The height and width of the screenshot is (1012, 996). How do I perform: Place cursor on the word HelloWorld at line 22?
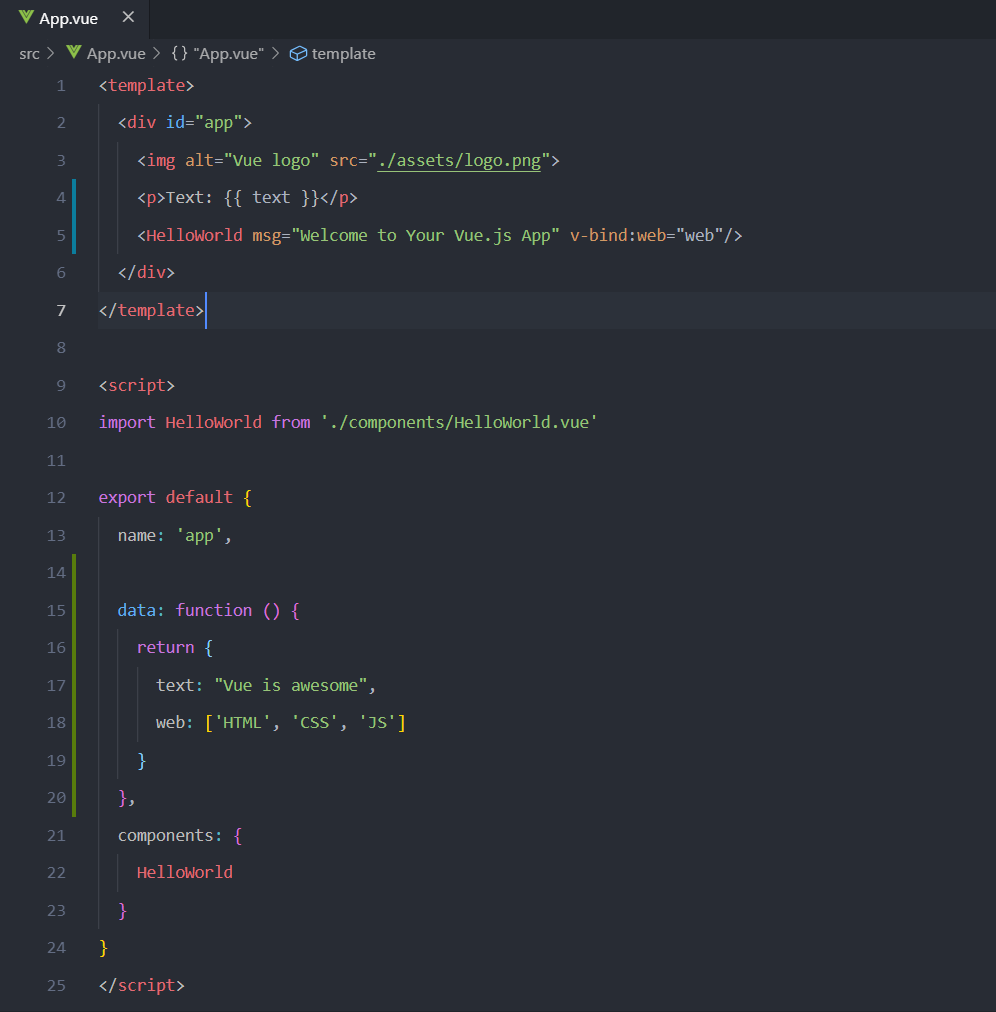point(184,872)
